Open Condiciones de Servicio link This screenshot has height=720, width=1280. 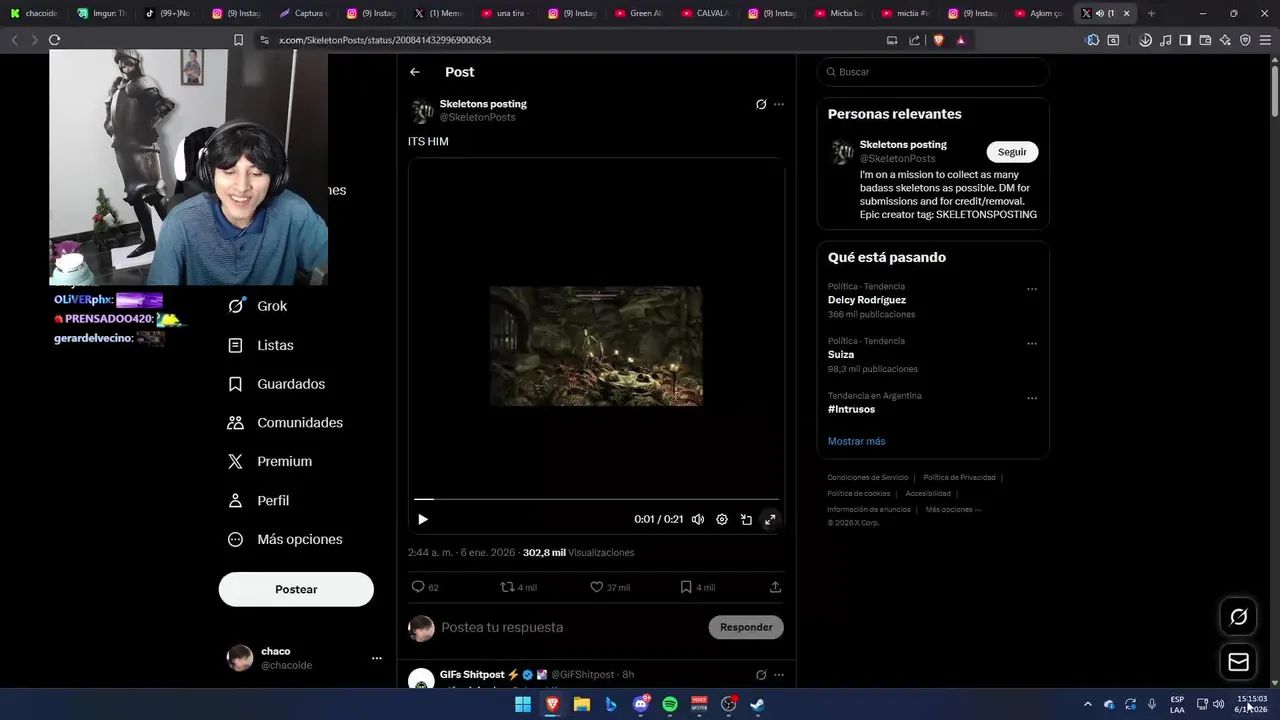(x=868, y=478)
